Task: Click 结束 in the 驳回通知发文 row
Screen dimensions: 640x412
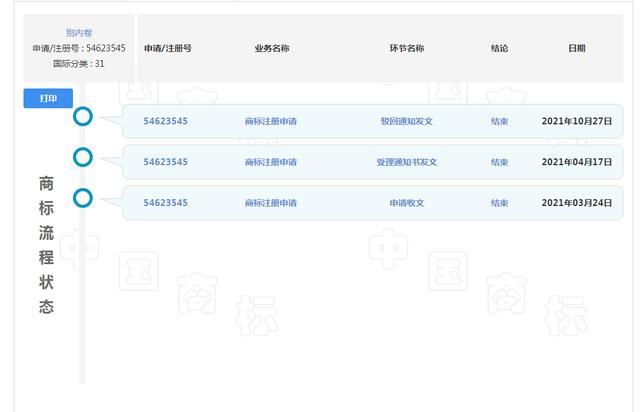Action: coord(499,121)
